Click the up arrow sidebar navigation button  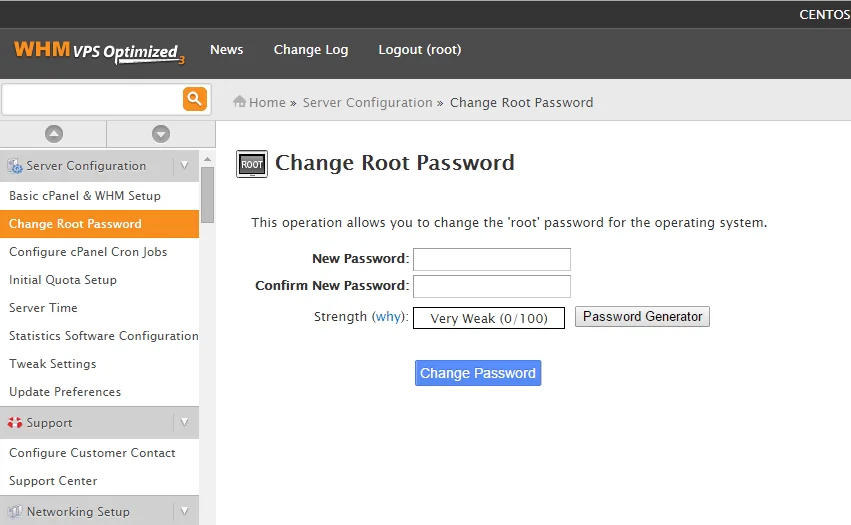(x=54, y=134)
